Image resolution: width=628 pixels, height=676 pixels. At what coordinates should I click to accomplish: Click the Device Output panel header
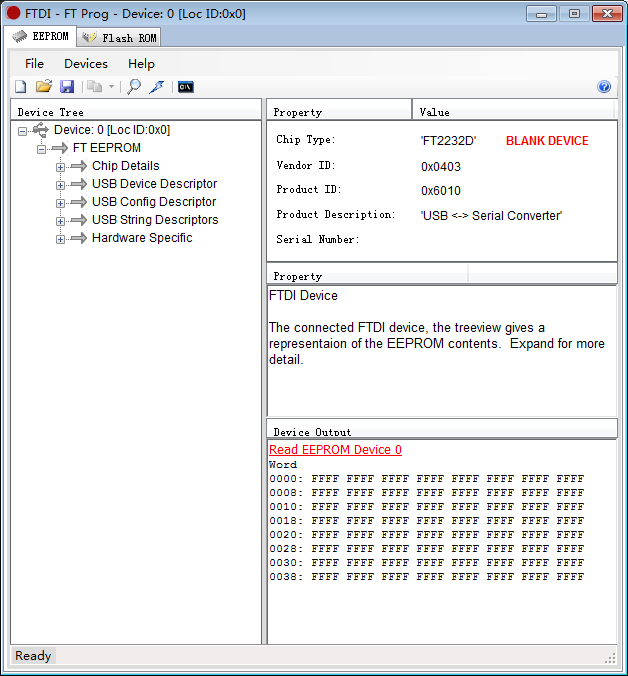point(442,431)
